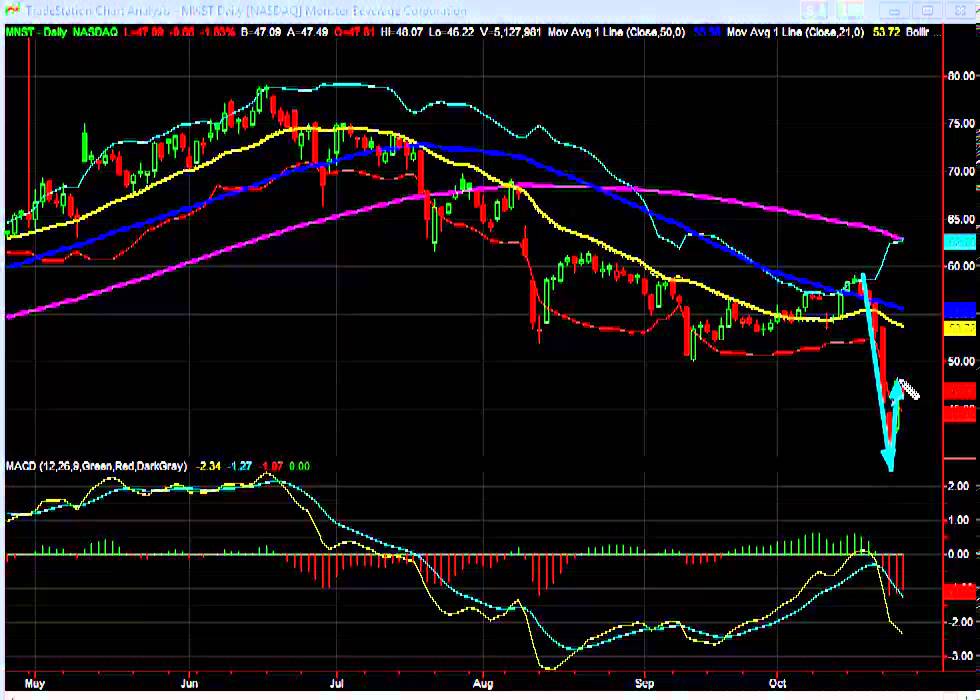Viewport: 980px width, 700px height.
Task: Click the truncated Bollinger indicator label
Action: (x=922, y=32)
